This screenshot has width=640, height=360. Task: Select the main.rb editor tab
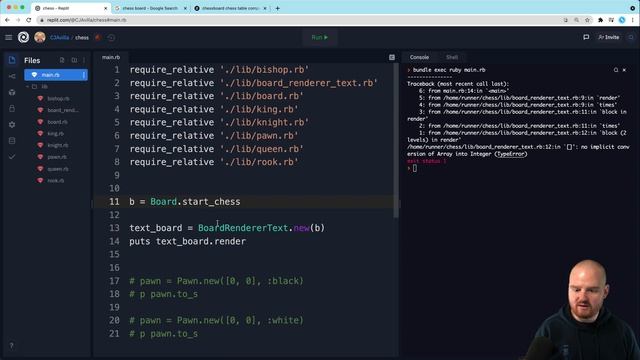point(111,57)
